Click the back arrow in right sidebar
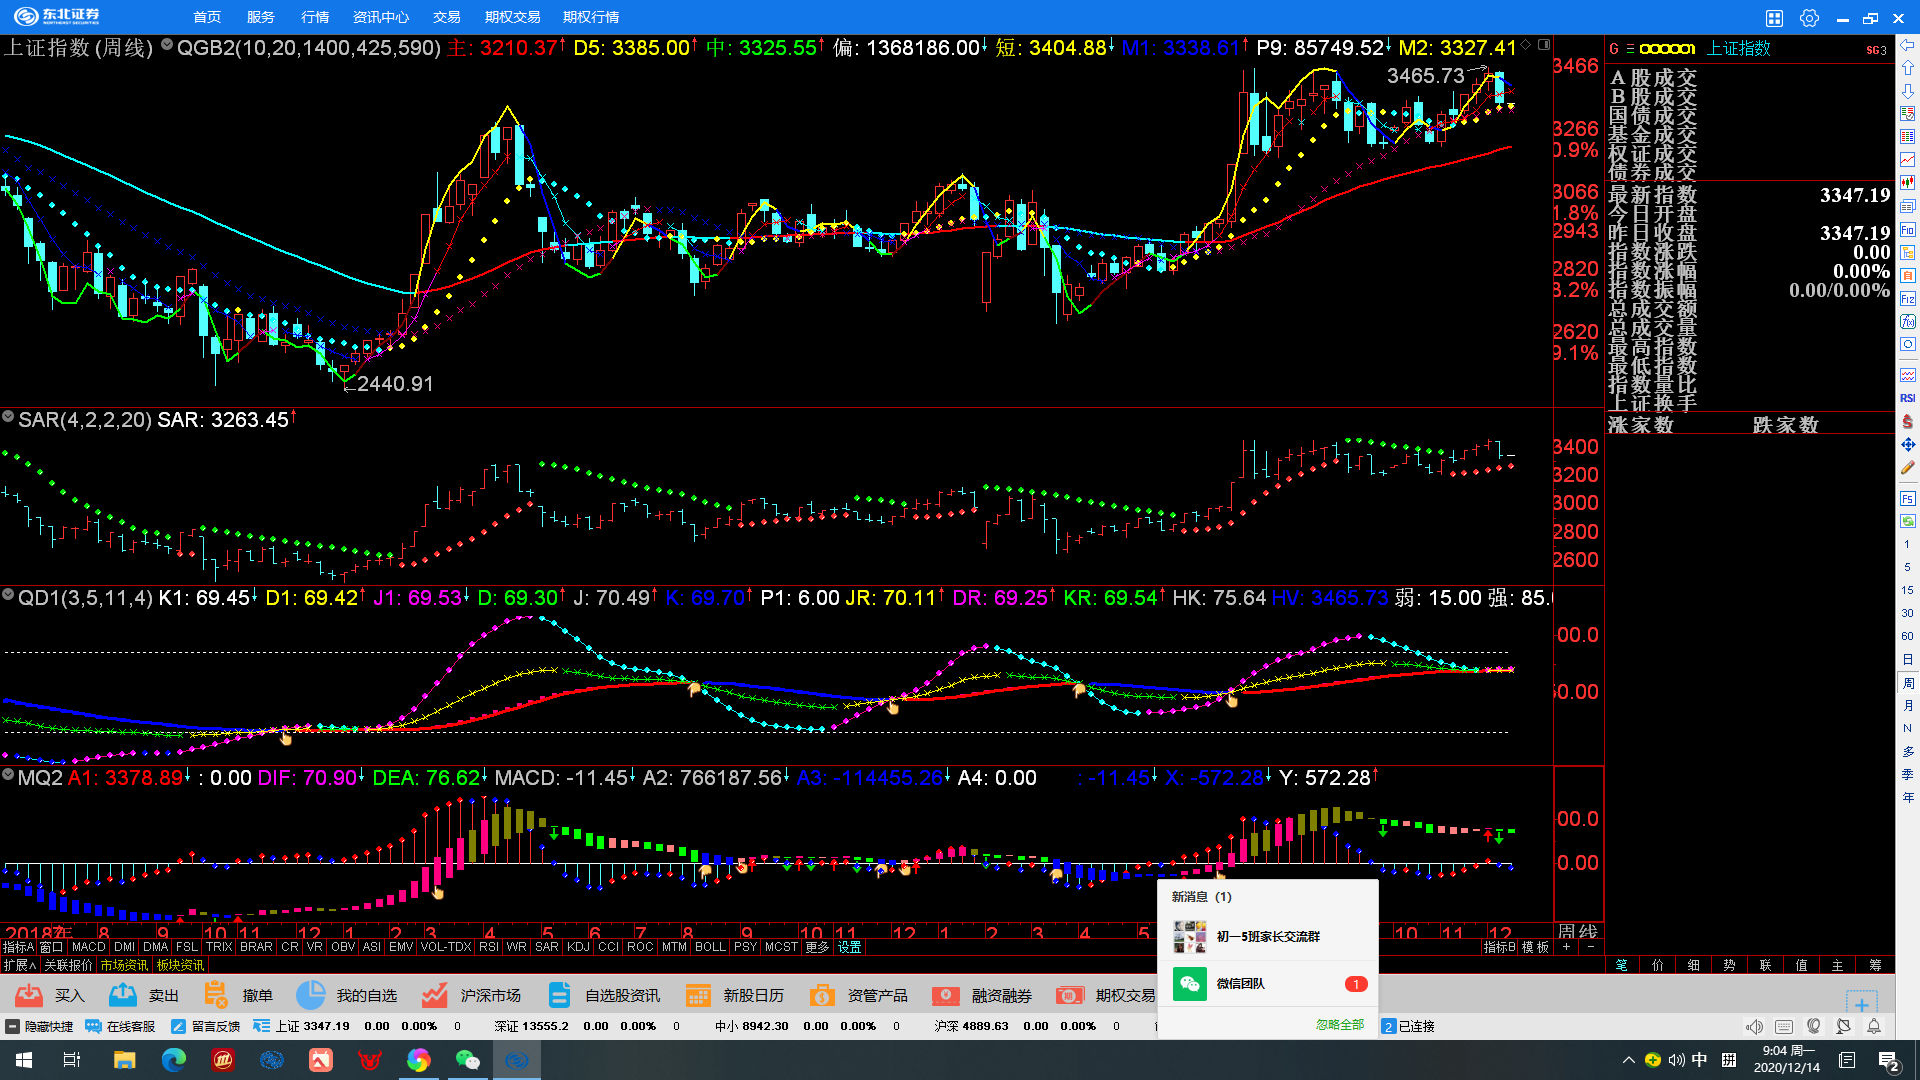1920x1080 pixels. click(x=1908, y=45)
